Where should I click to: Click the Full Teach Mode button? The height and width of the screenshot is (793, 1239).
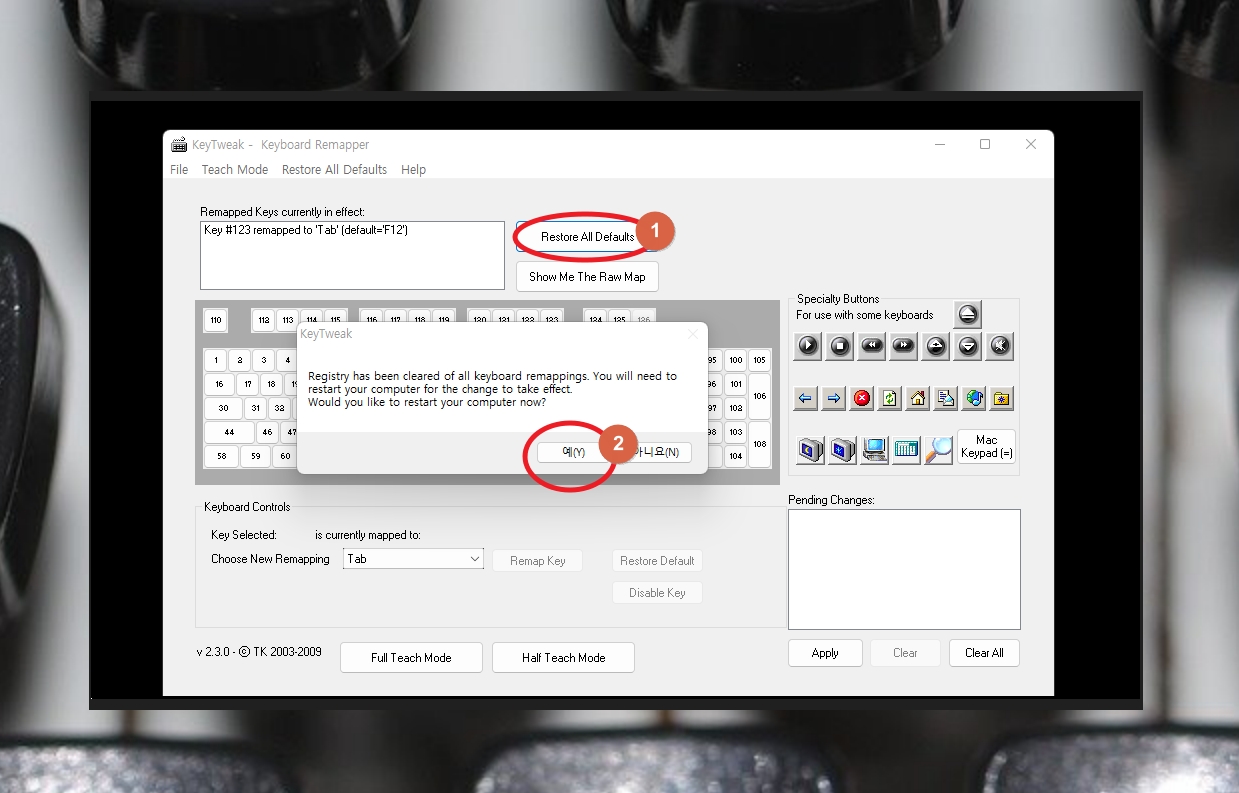(411, 658)
